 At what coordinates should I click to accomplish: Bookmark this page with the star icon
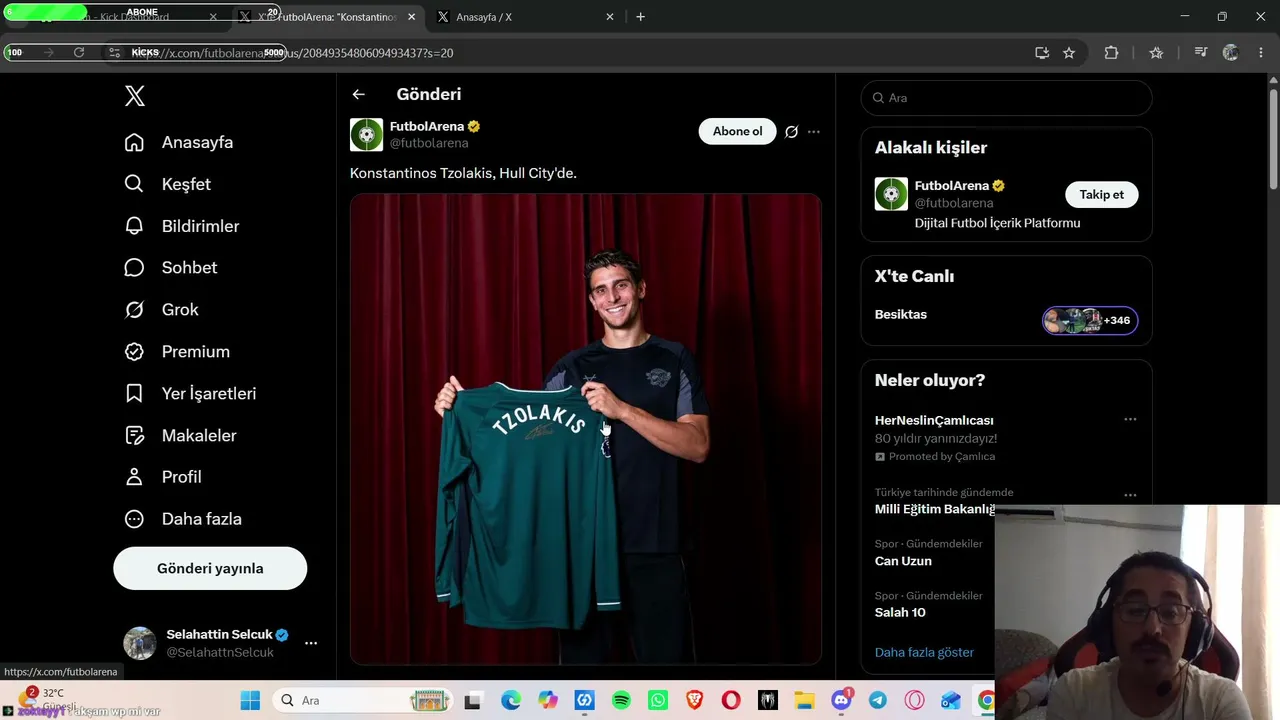(x=1069, y=53)
